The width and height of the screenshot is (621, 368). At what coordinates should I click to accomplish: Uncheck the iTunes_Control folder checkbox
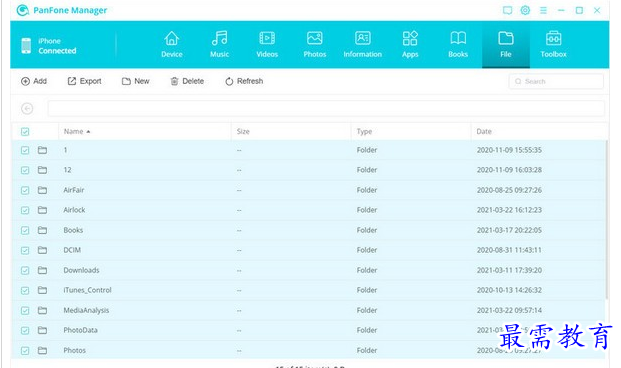tap(25, 290)
